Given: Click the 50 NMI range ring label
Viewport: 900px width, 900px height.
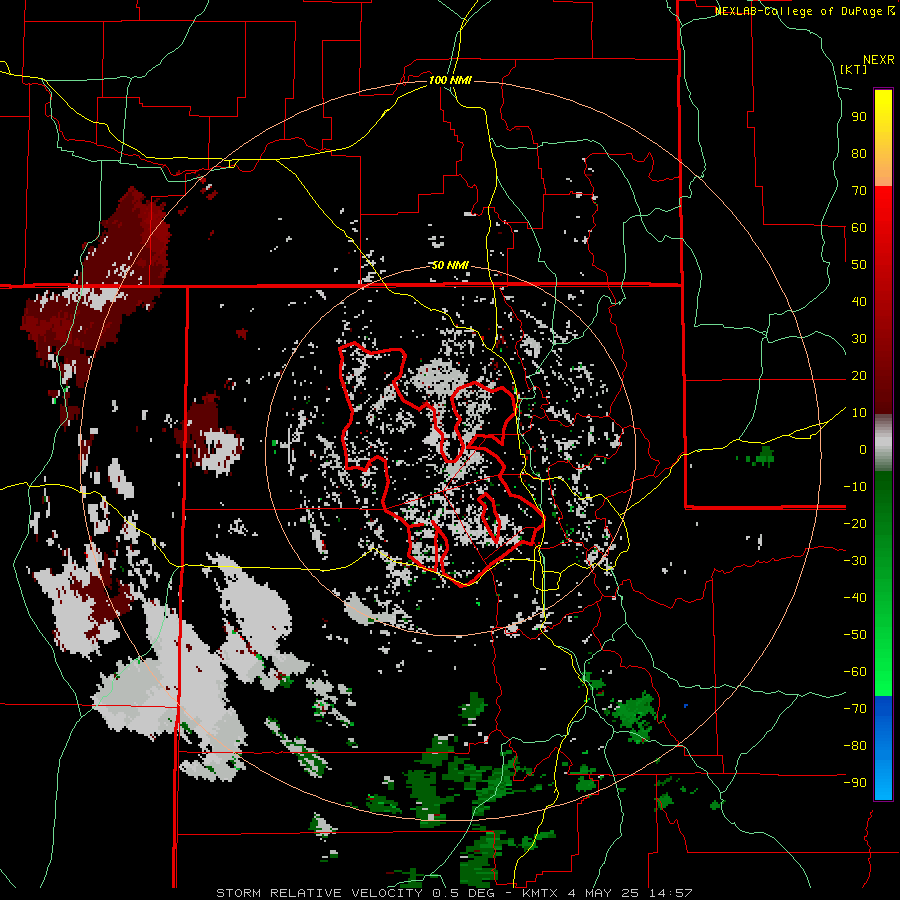Looking at the screenshot, I should 450,265.
